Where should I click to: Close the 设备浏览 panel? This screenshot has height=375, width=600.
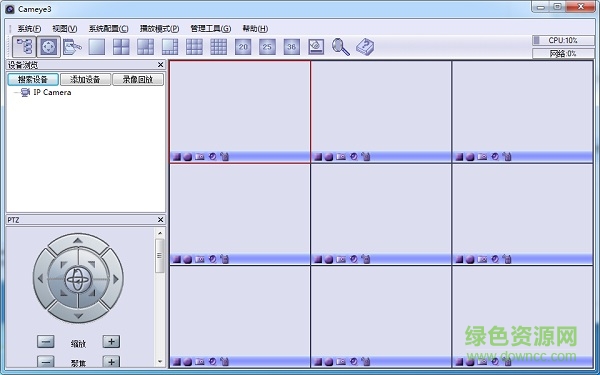[160, 65]
